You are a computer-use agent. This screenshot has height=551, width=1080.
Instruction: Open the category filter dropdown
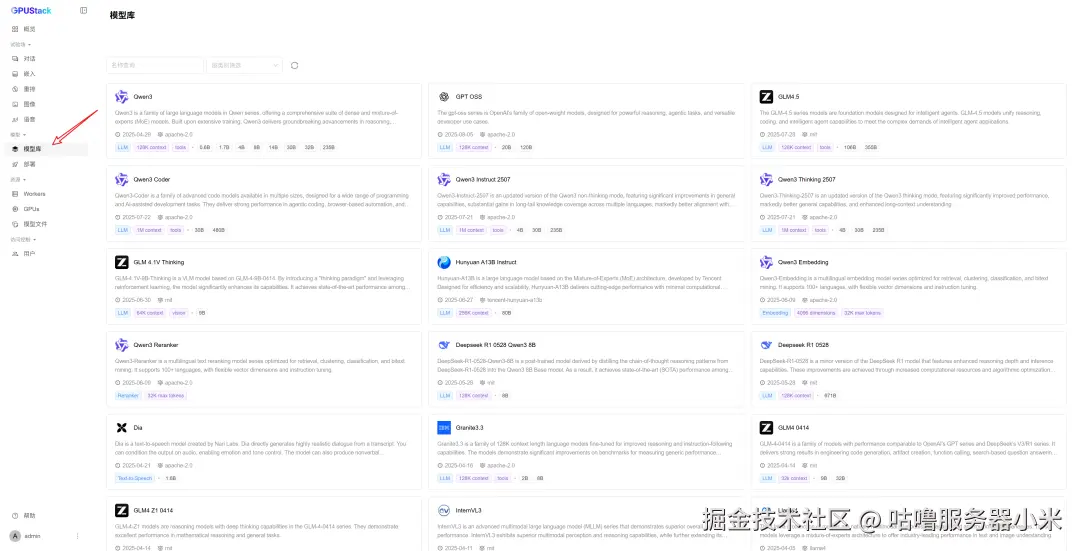click(245, 65)
